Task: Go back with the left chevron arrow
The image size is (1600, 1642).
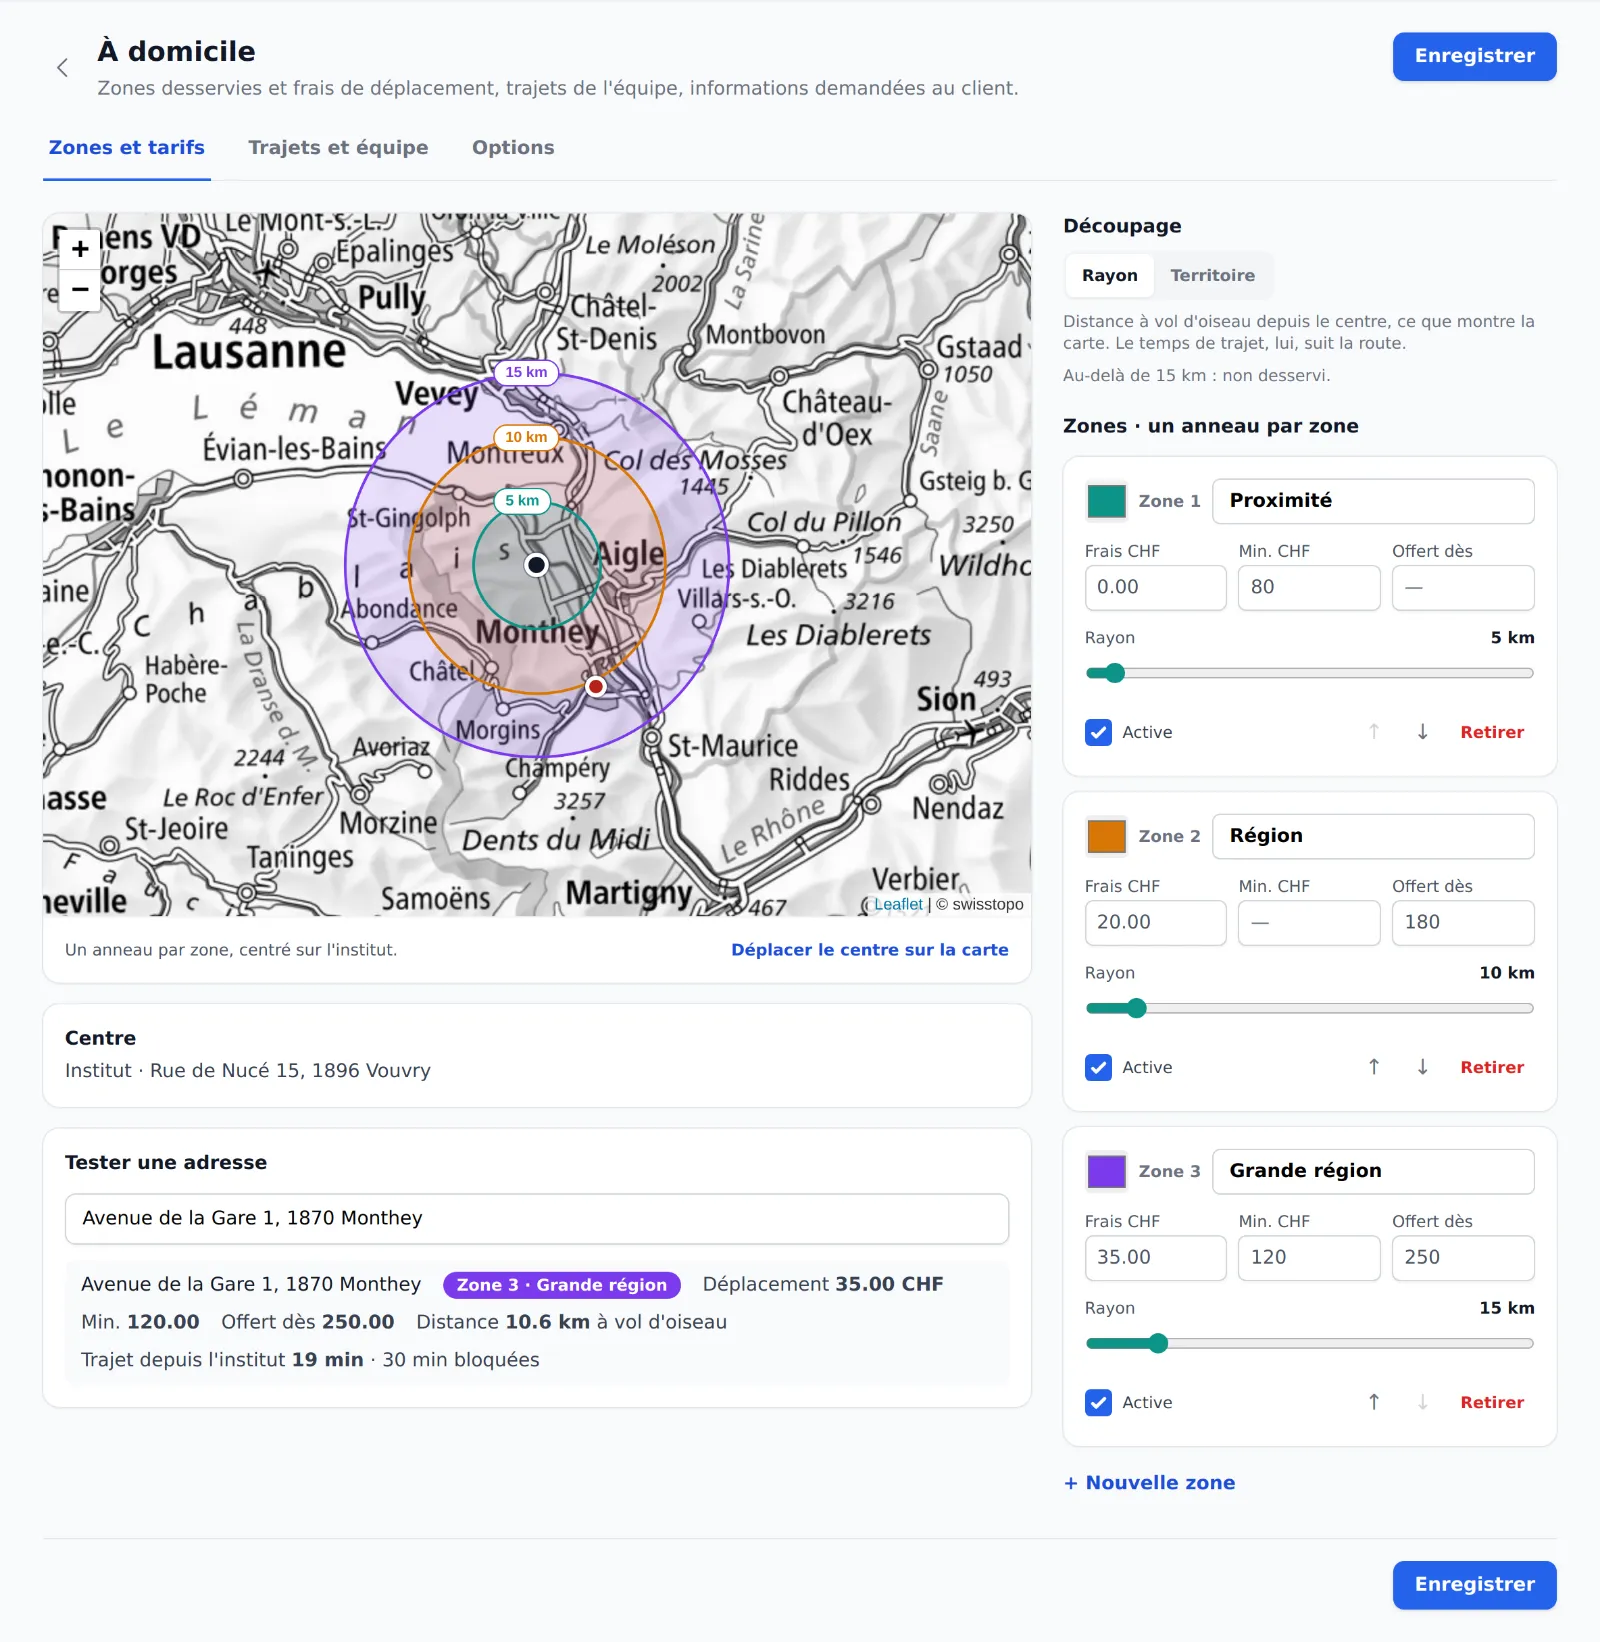Action: [62, 68]
